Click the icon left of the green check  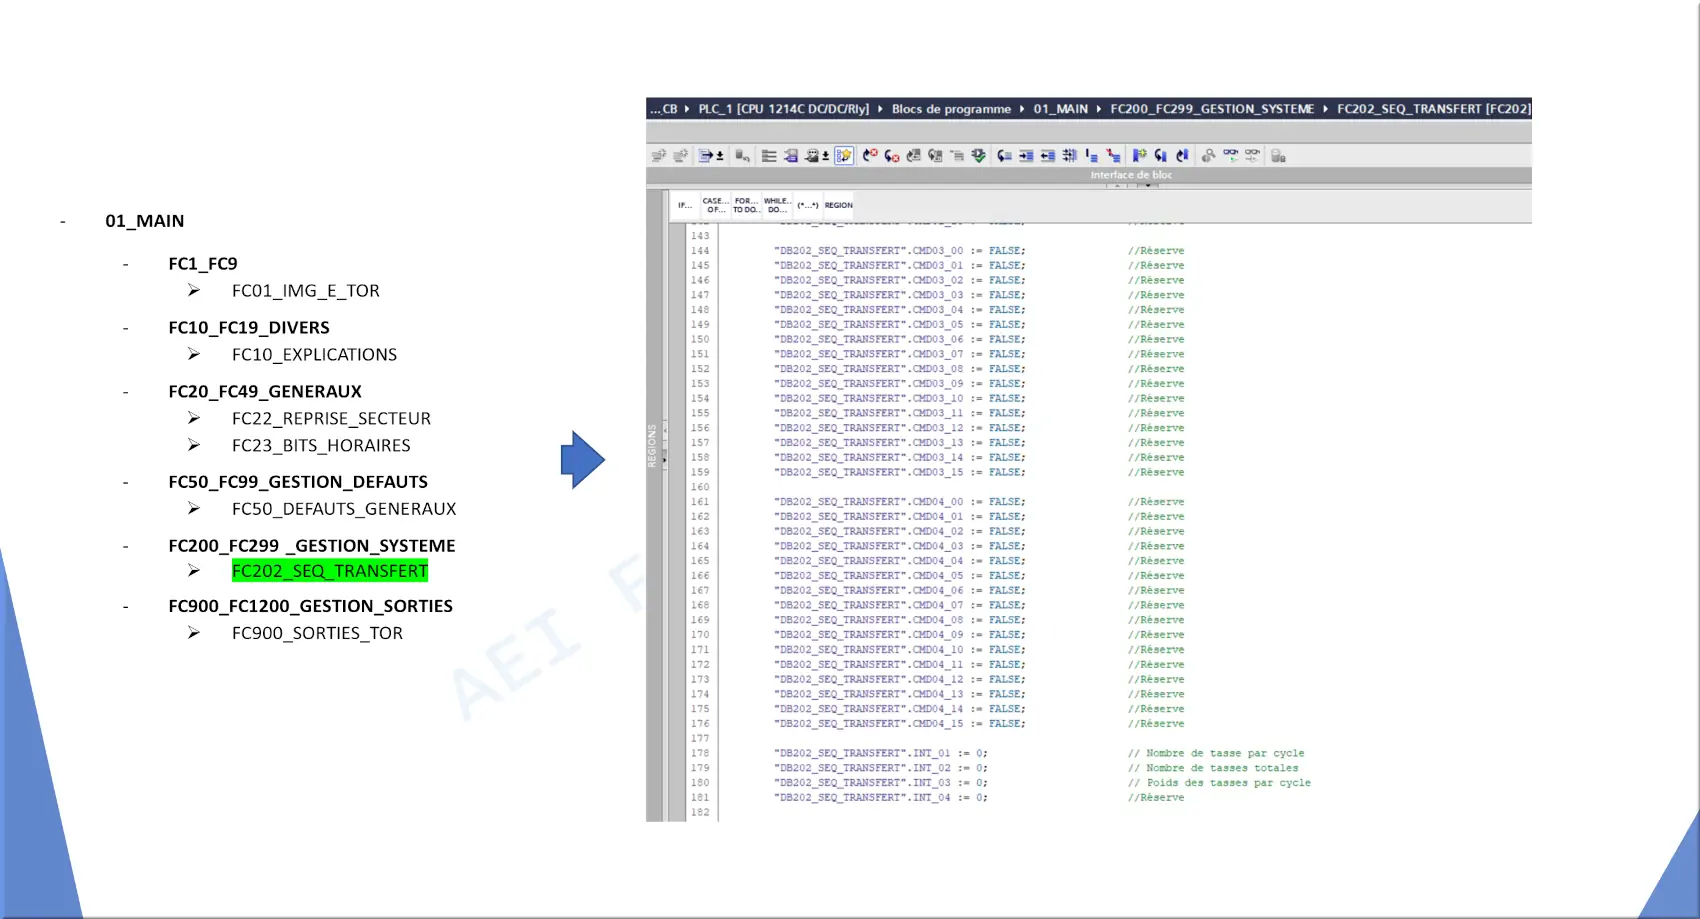(957, 156)
